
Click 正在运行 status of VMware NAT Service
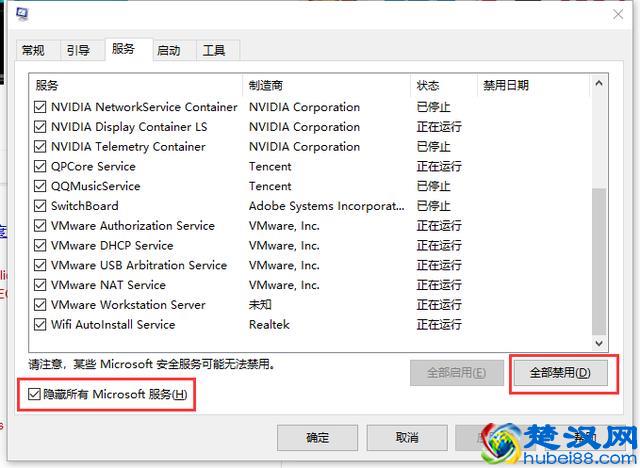tap(439, 285)
